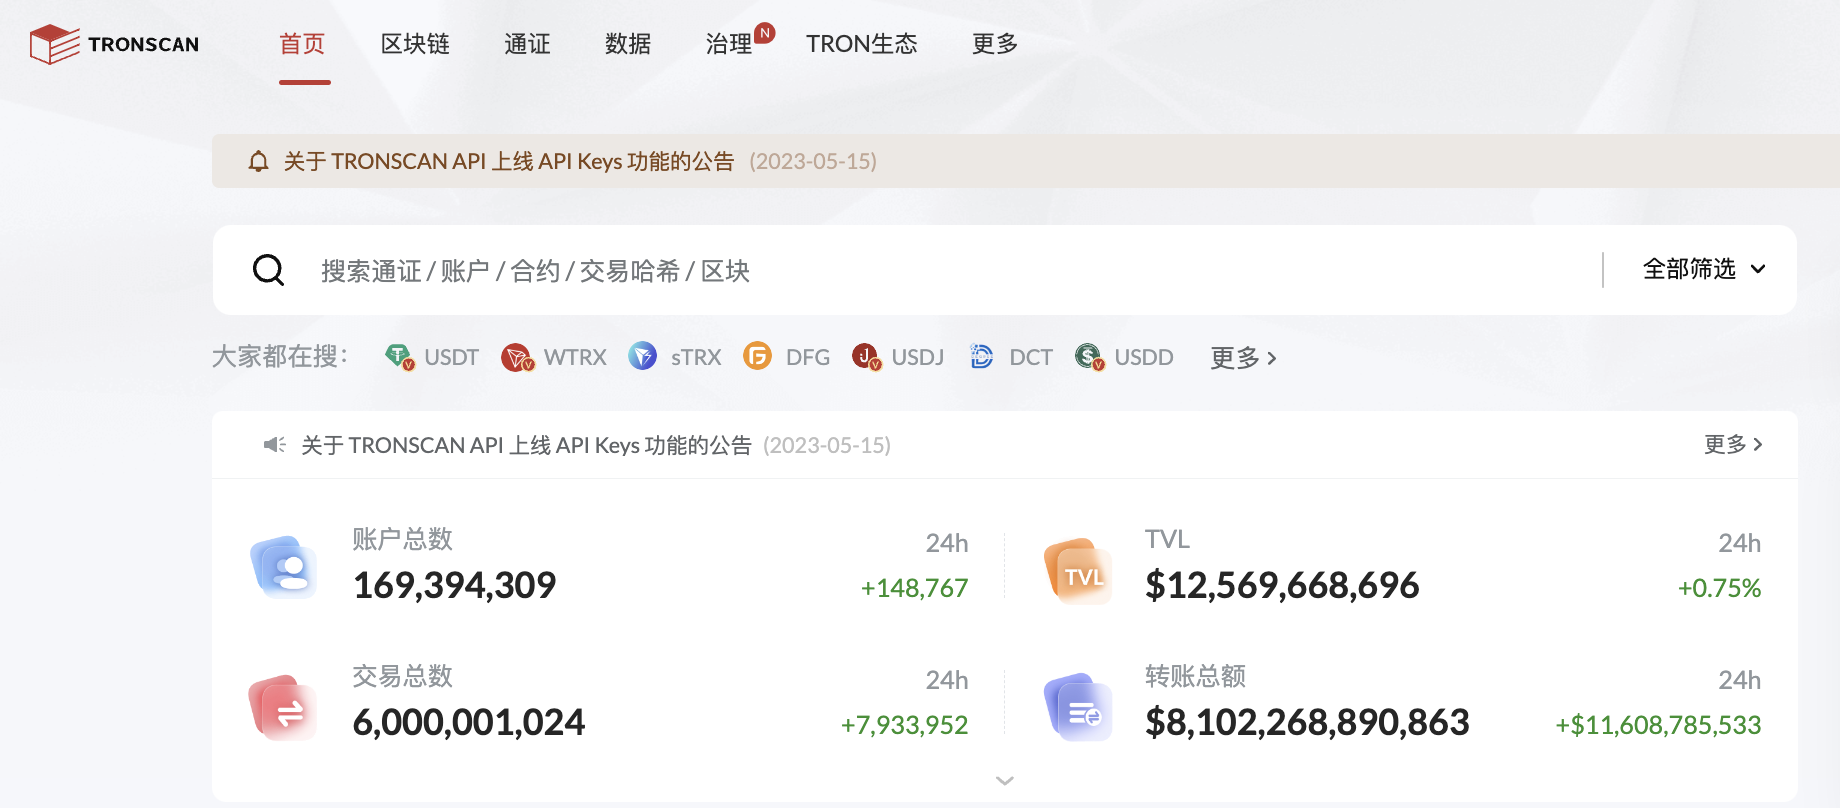Click the USDT token icon
Image resolution: width=1840 pixels, height=808 pixels.
(x=399, y=357)
